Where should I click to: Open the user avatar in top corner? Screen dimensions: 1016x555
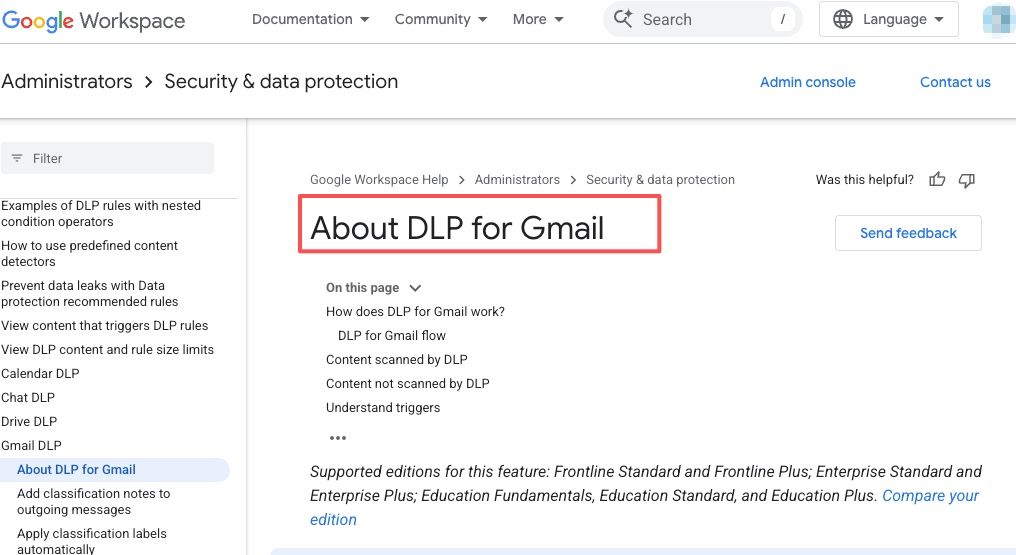[999, 19]
